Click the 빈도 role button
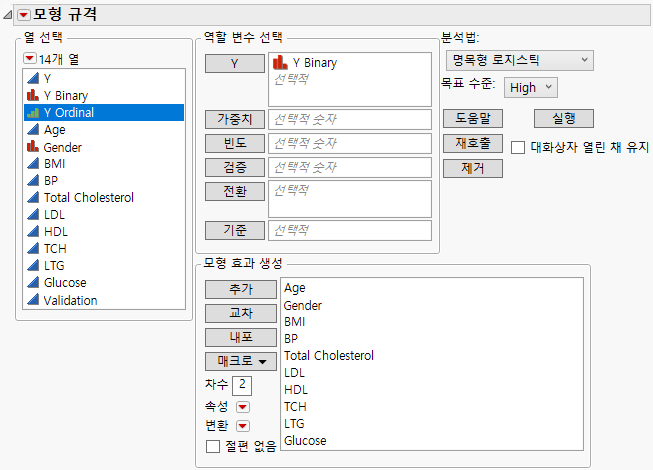 click(x=235, y=144)
